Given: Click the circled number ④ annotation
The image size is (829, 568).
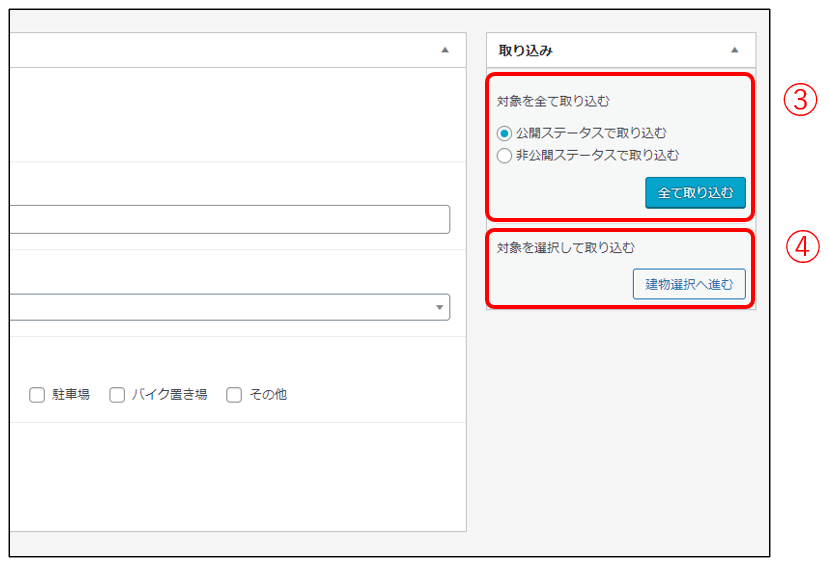Looking at the screenshot, I should (x=799, y=248).
